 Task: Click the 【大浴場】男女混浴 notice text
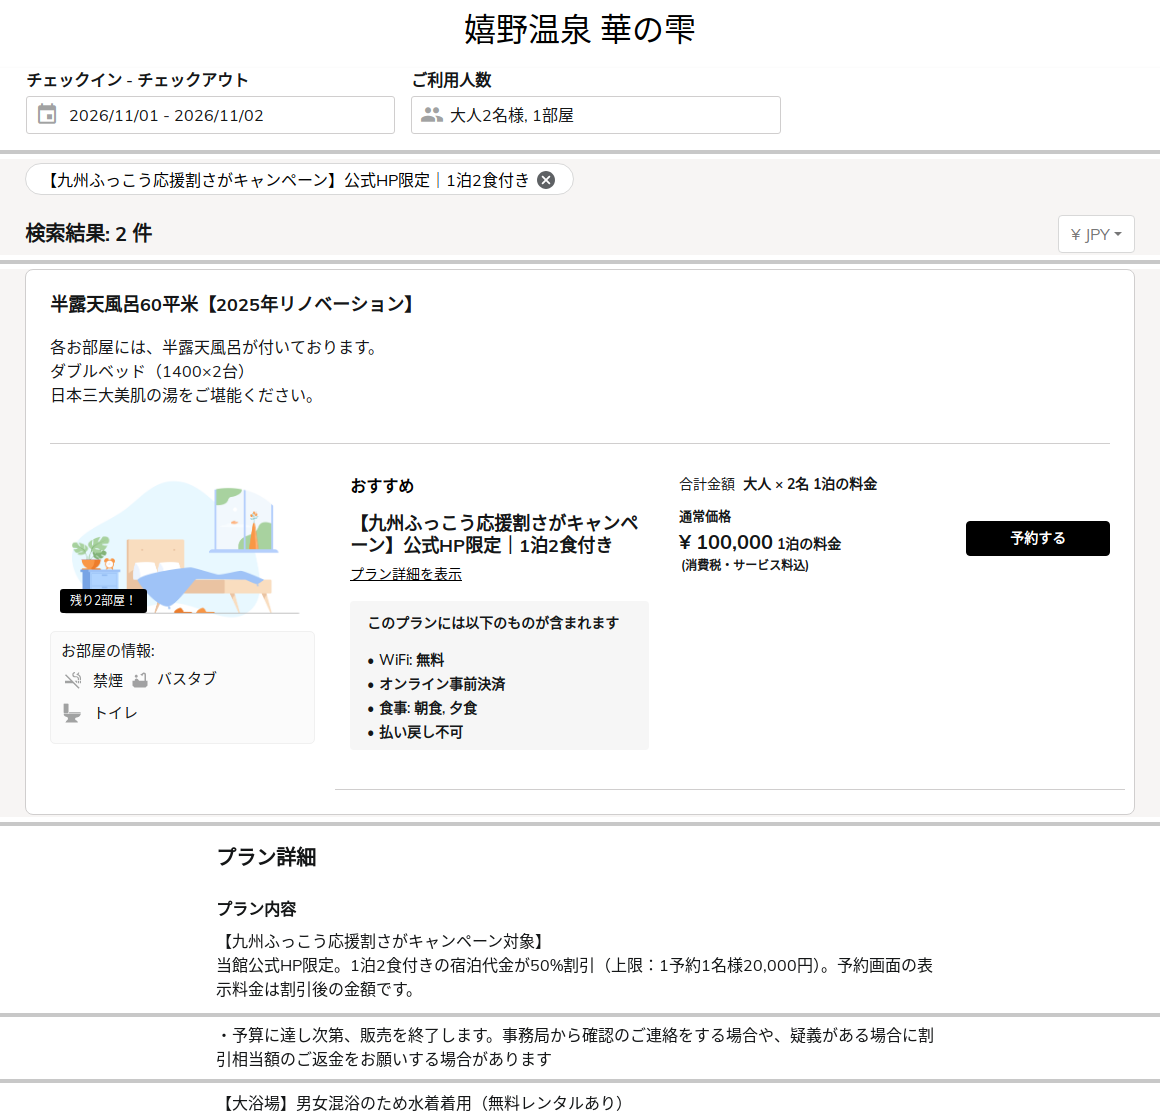click(423, 1103)
